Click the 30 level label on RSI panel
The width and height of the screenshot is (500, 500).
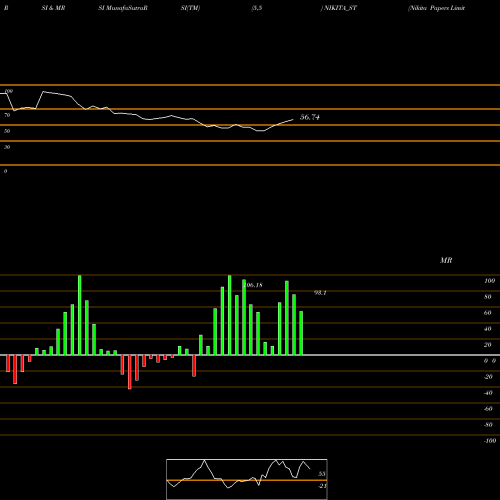(7, 147)
